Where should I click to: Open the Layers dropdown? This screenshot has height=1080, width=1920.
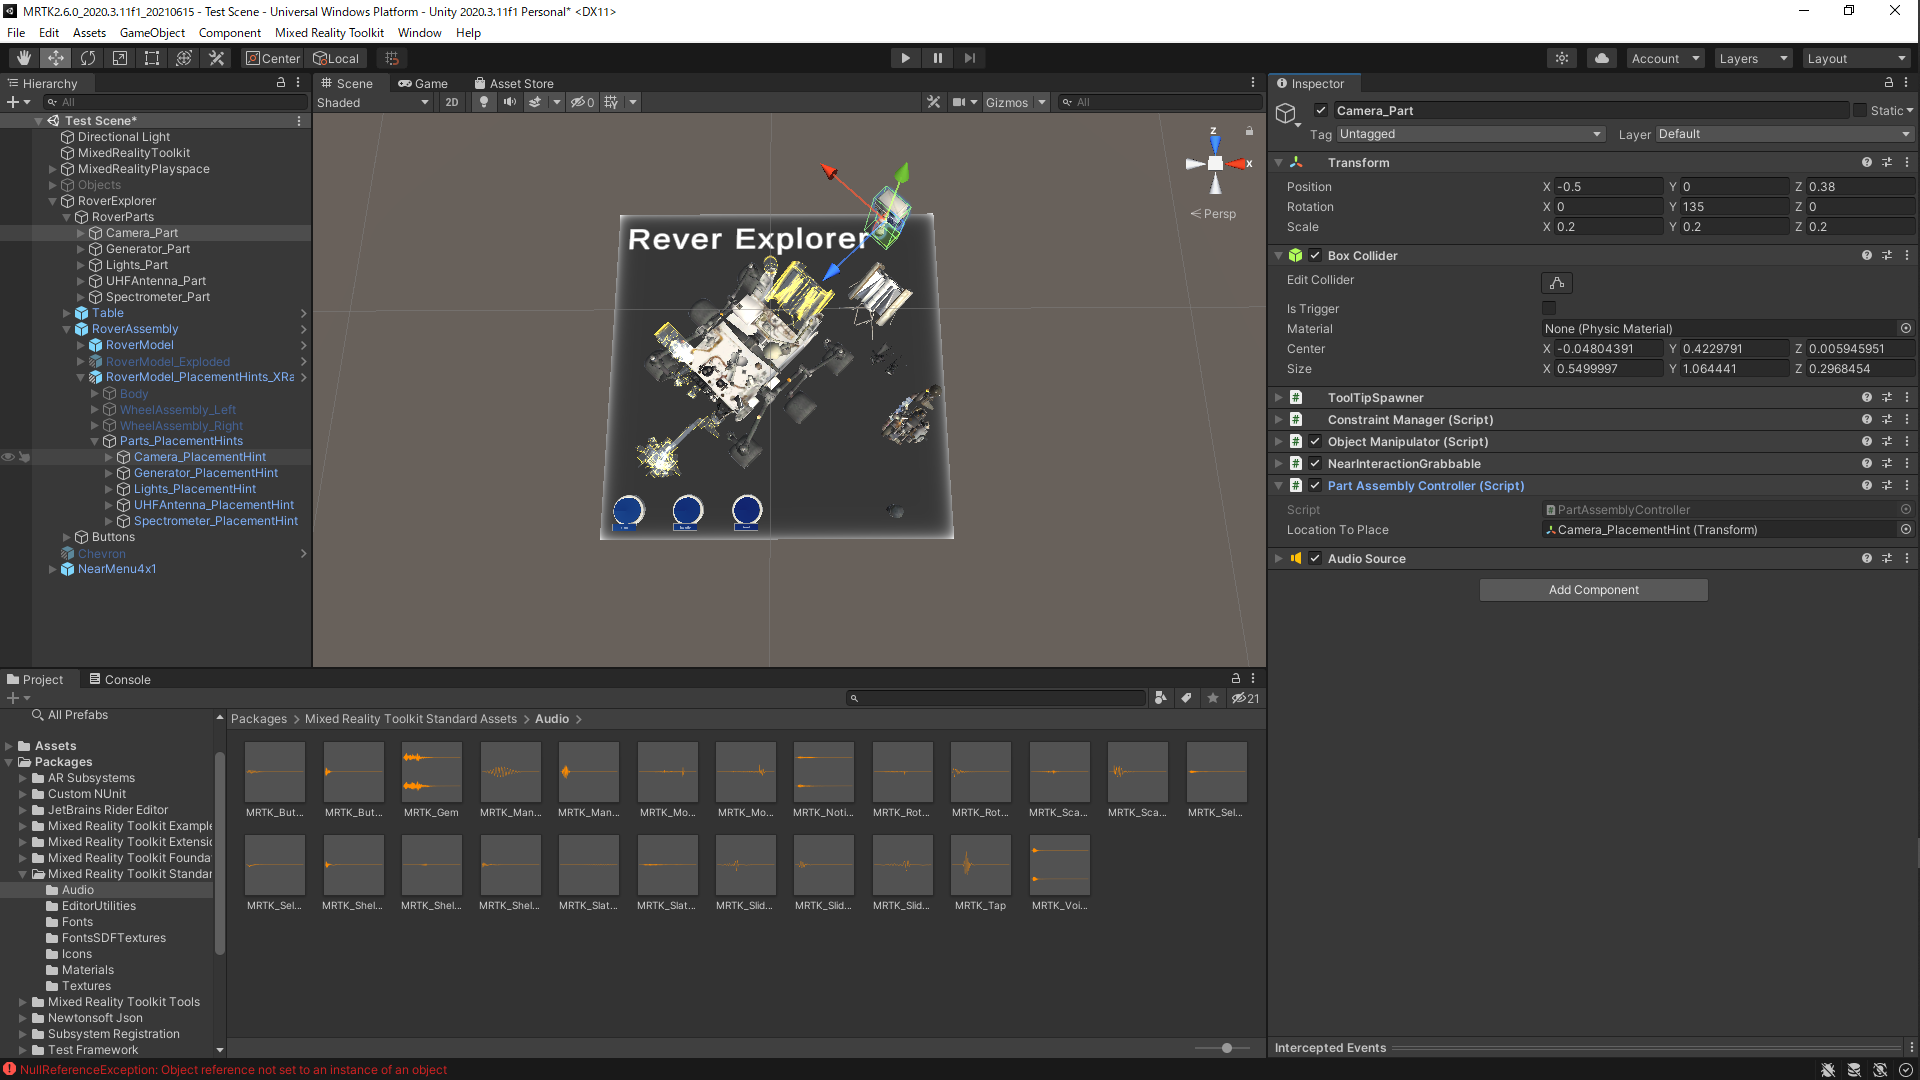point(1752,59)
